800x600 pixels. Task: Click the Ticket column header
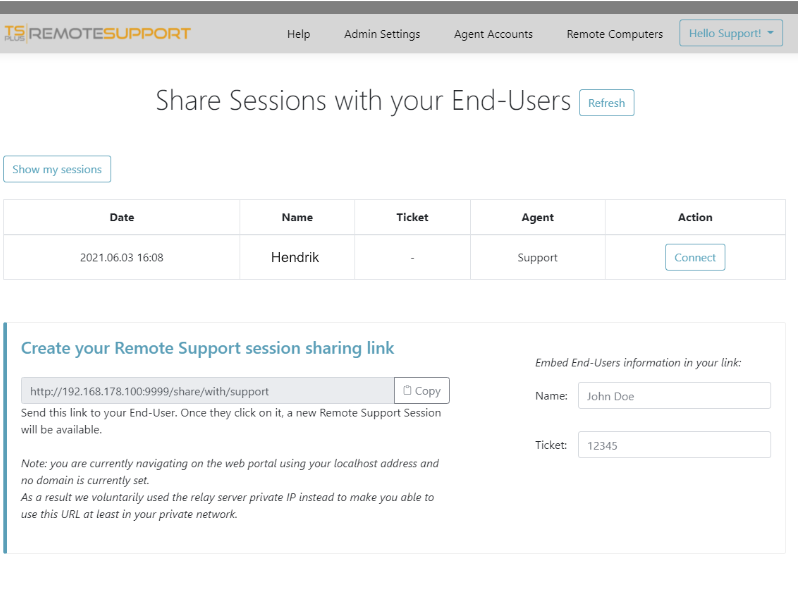[412, 217]
